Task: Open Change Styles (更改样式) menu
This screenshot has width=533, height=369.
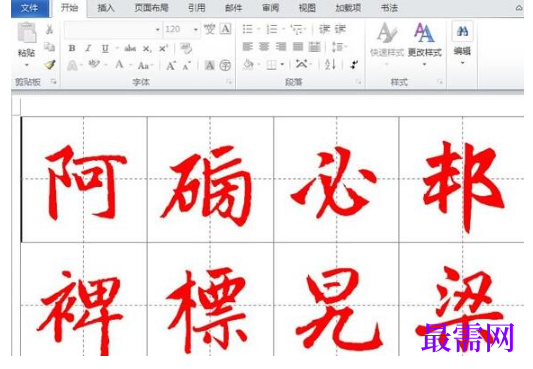Action: 424,43
